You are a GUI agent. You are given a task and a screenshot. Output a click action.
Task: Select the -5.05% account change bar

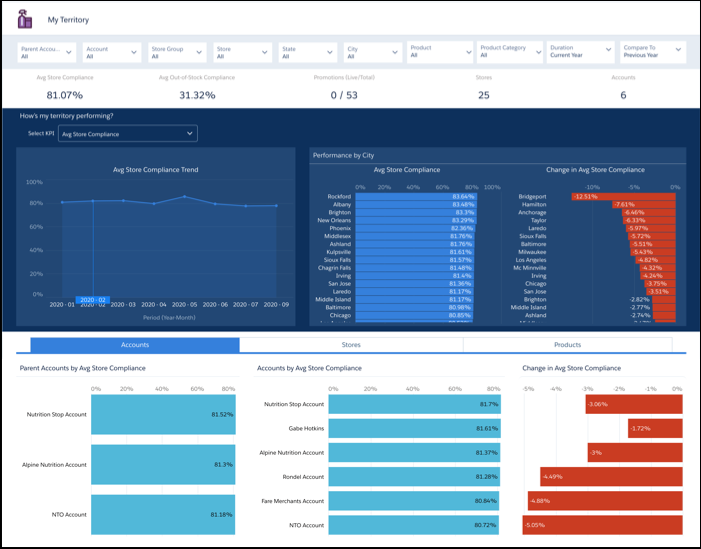(603, 525)
